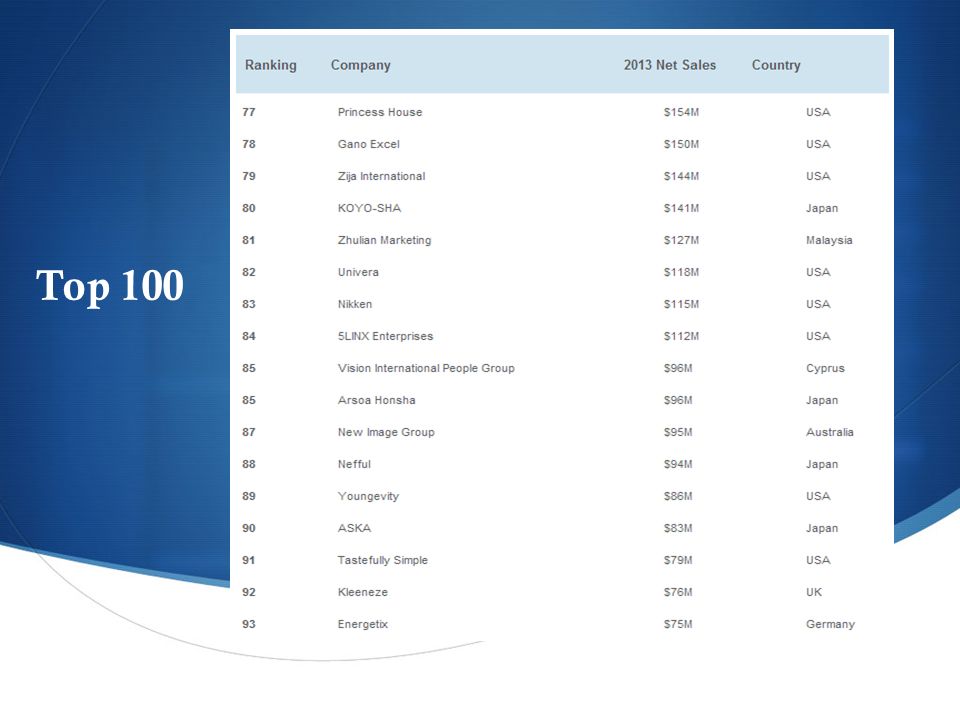This screenshot has width=960, height=720.
Task: Click UK in the Country column
Action: click(814, 592)
